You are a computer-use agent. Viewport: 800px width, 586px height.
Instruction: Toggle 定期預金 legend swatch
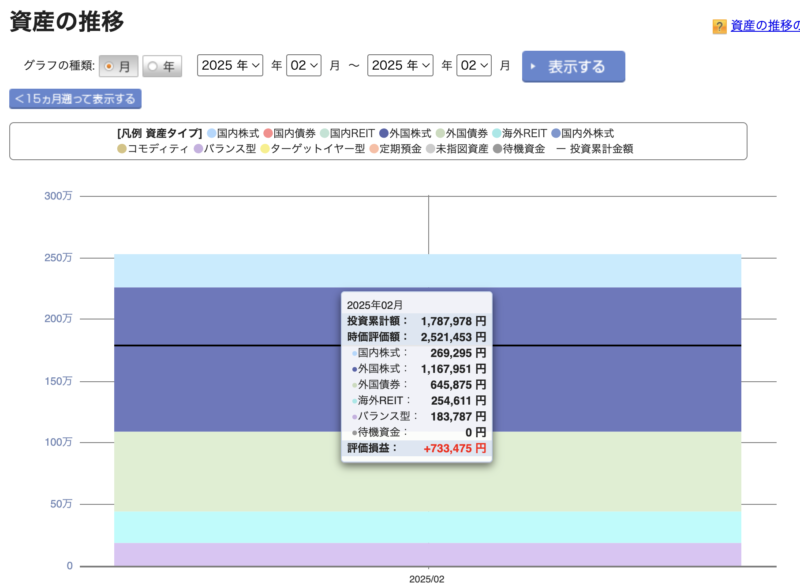coord(374,149)
